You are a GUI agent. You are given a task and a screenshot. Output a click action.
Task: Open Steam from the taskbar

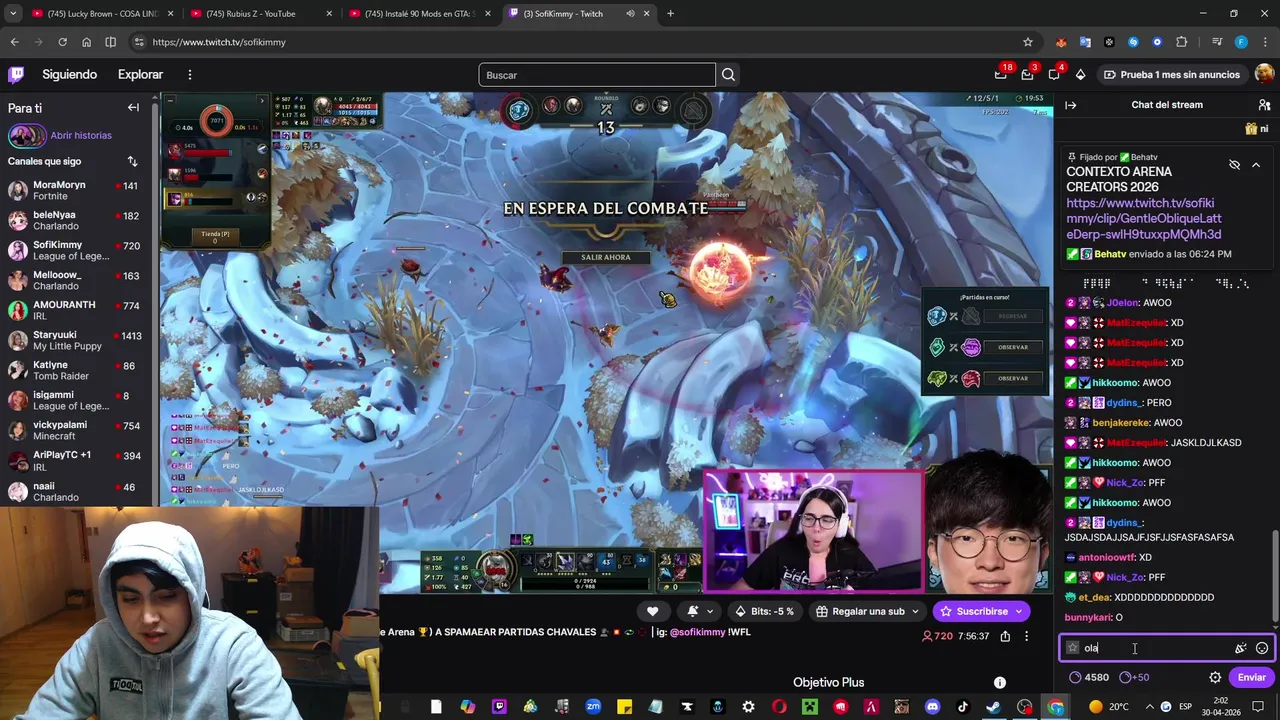(994, 707)
